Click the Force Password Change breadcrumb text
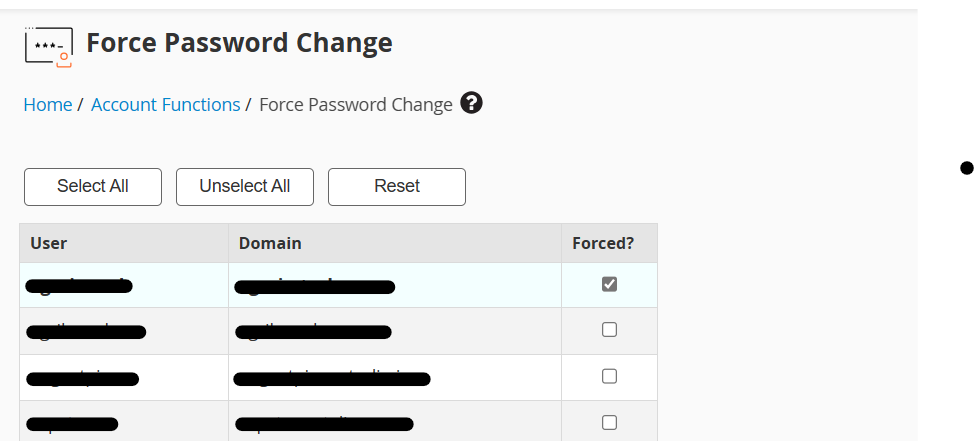 (355, 104)
